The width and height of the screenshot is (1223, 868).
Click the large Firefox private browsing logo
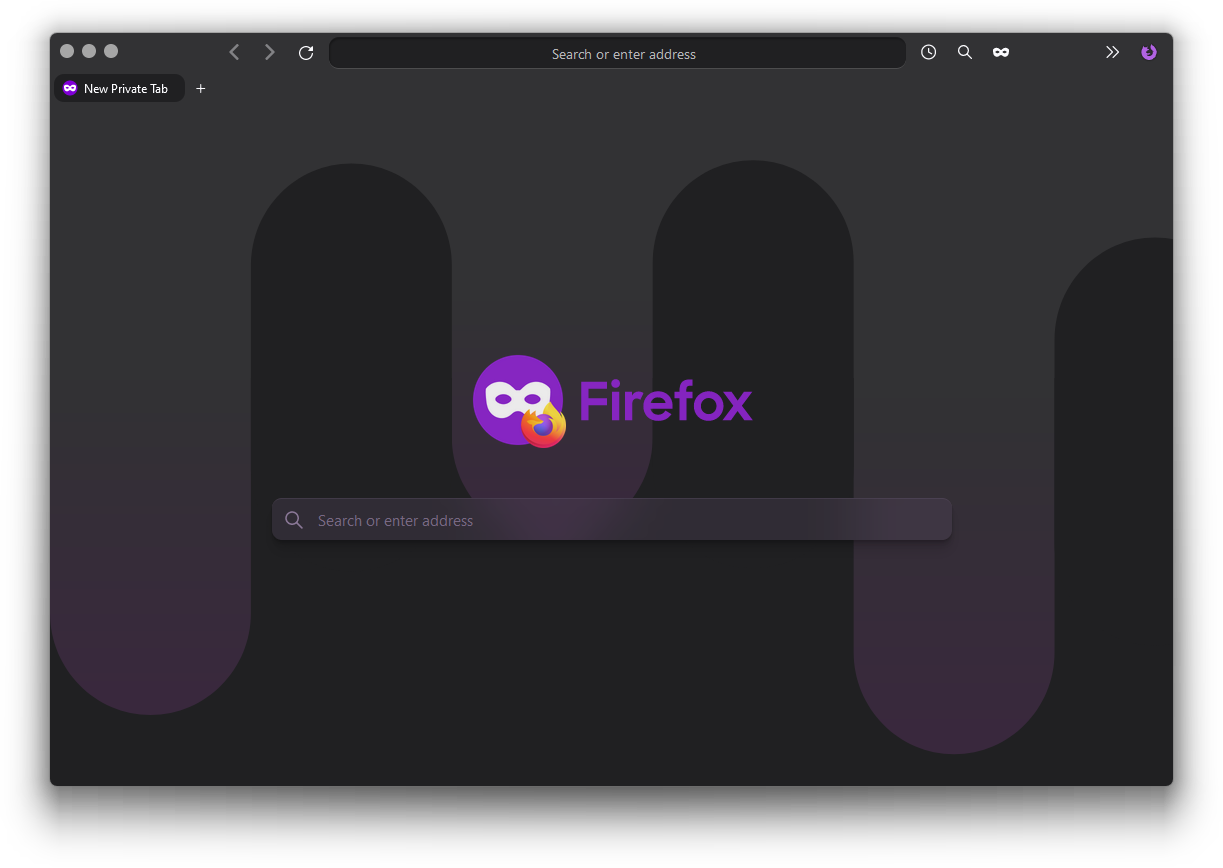click(x=519, y=401)
